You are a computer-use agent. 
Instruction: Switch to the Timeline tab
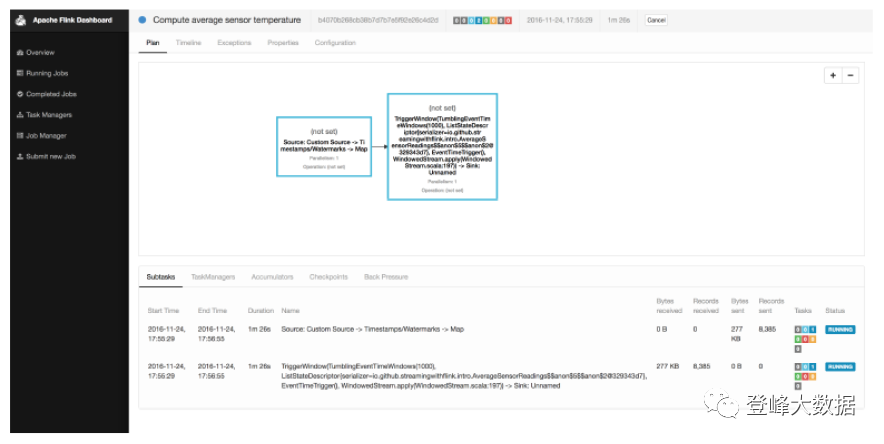pos(188,43)
